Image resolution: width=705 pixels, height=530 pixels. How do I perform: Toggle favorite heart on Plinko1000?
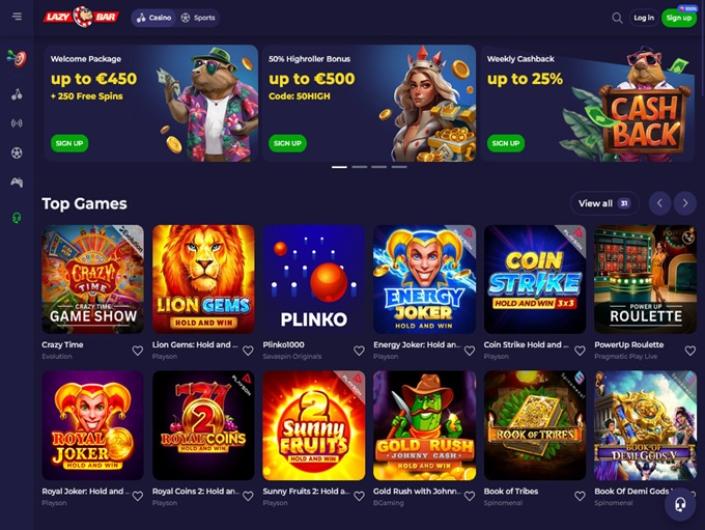click(x=359, y=351)
